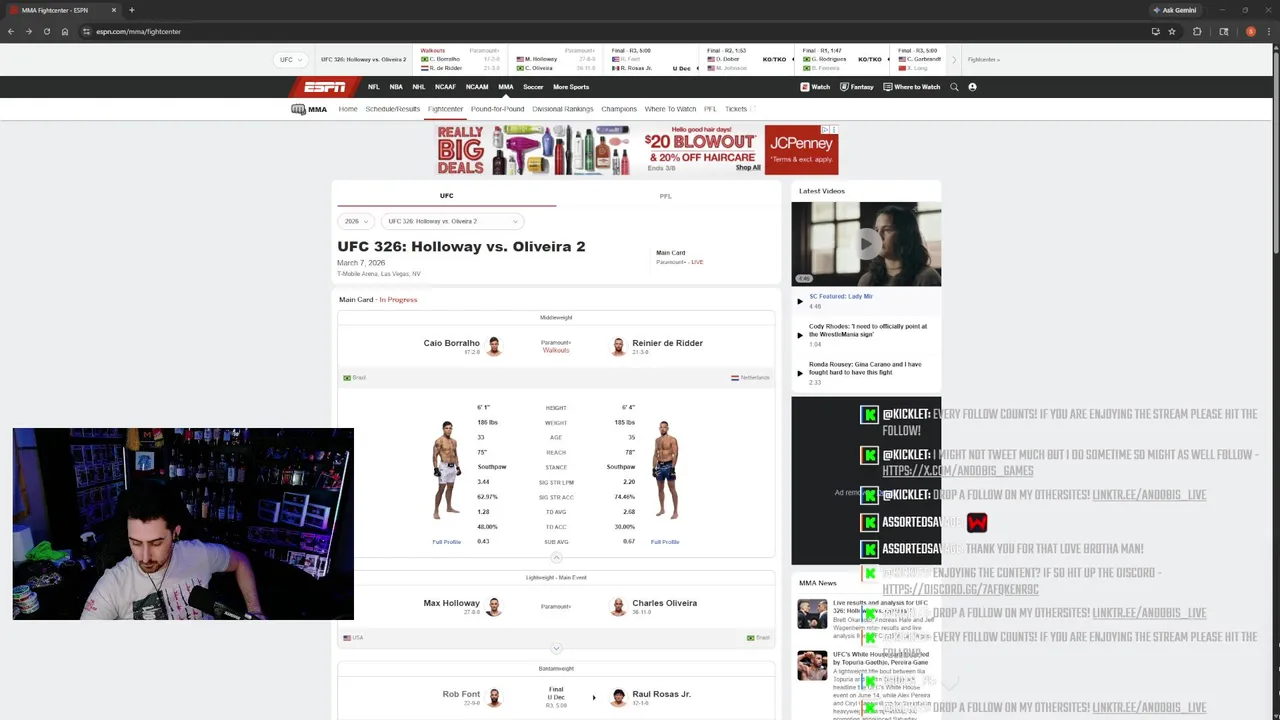
Task: Open the NCAAM menu item
Action: (477, 87)
